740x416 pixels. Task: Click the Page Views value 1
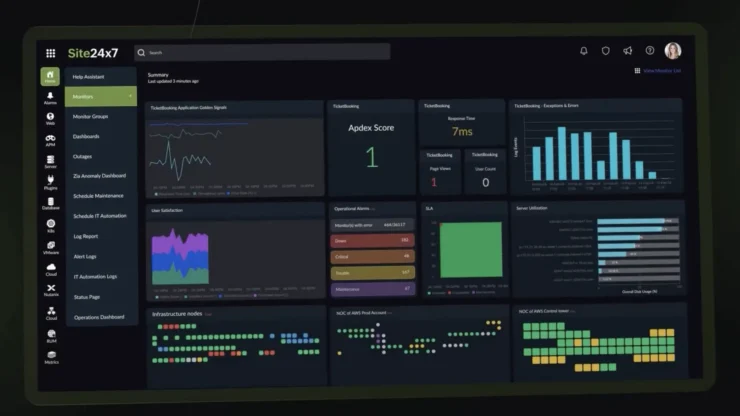[x=434, y=182]
